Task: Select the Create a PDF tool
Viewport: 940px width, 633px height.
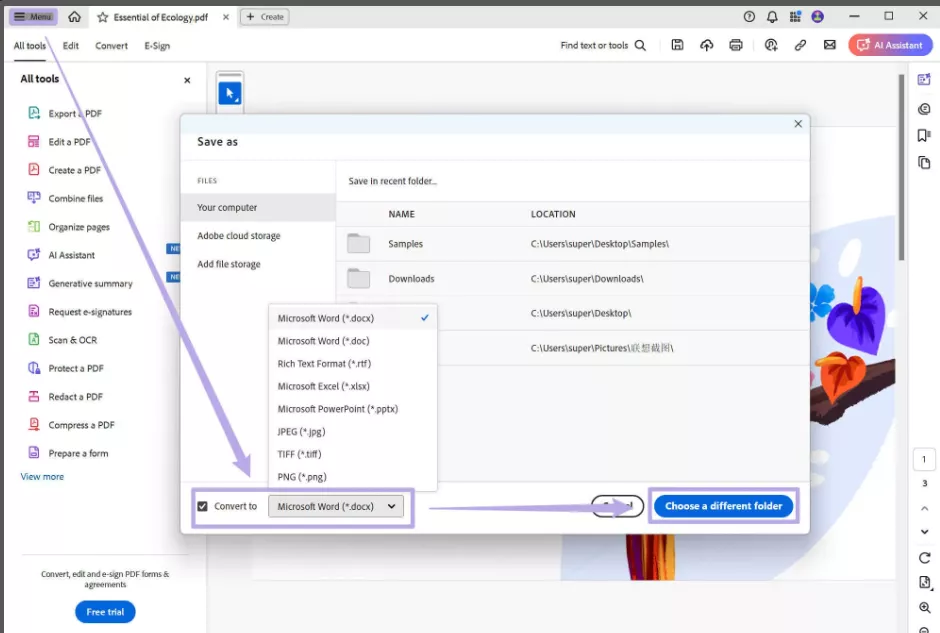Action: 74,170
